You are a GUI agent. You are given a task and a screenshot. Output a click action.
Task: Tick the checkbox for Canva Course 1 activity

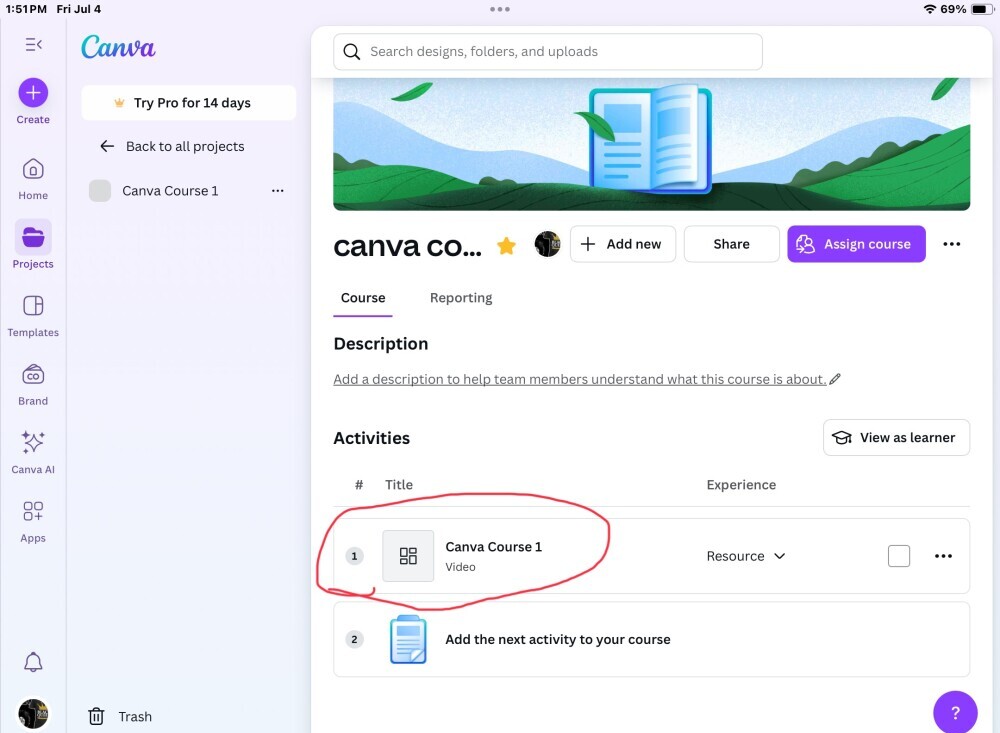[x=899, y=556]
